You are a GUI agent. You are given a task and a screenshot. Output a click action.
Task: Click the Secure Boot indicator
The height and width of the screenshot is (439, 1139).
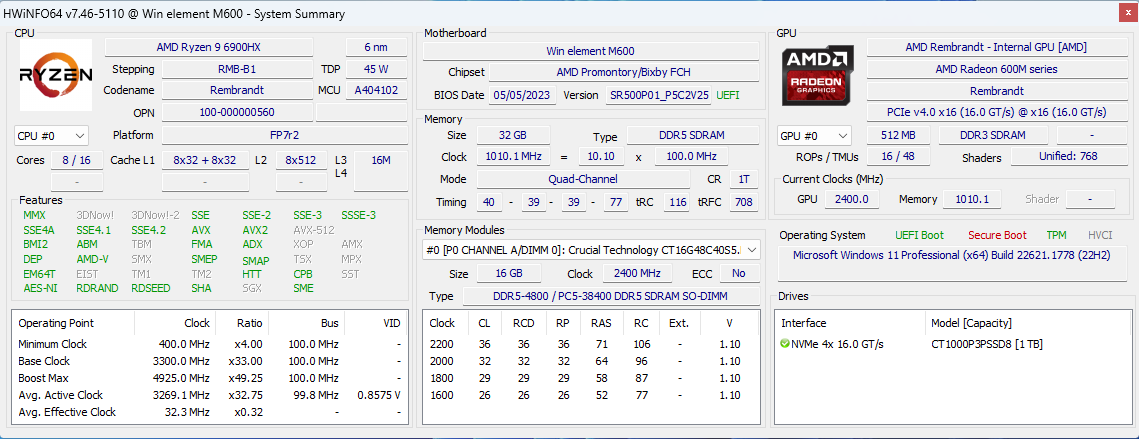coord(997,235)
